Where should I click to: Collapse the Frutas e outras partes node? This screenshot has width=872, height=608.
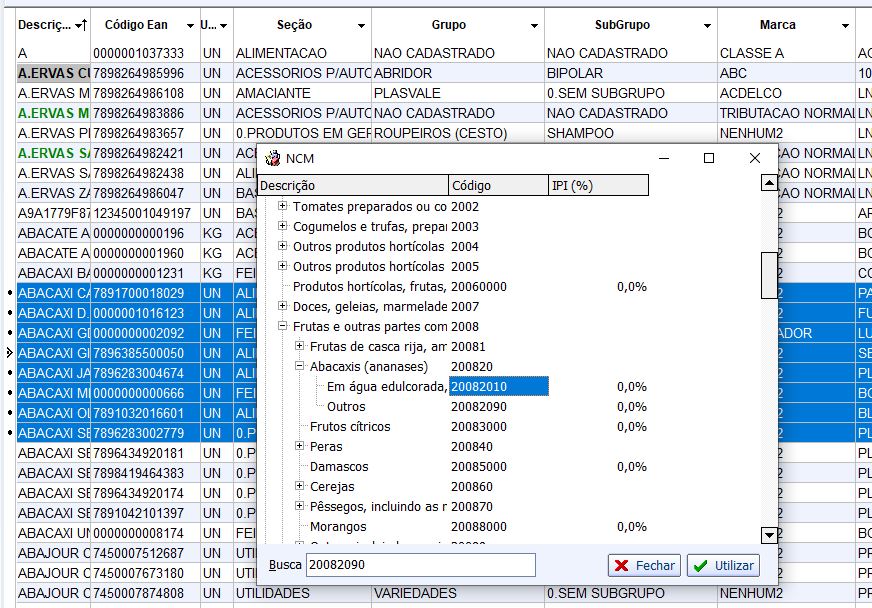[x=283, y=327]
